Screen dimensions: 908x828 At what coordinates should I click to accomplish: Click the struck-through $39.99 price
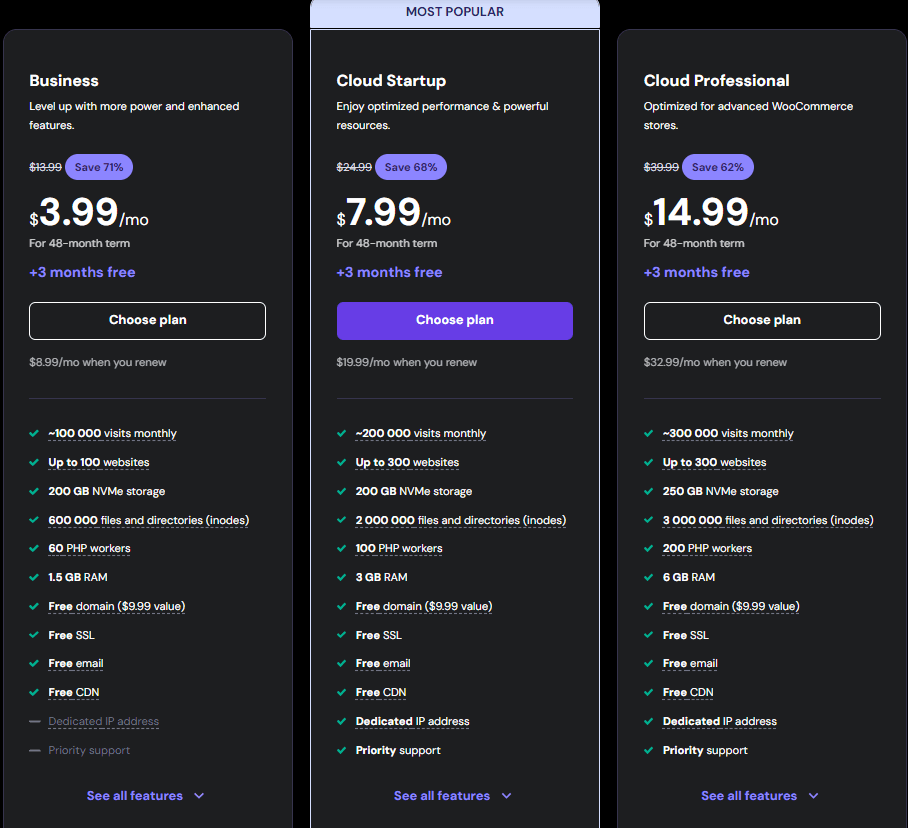coord(661,167)
